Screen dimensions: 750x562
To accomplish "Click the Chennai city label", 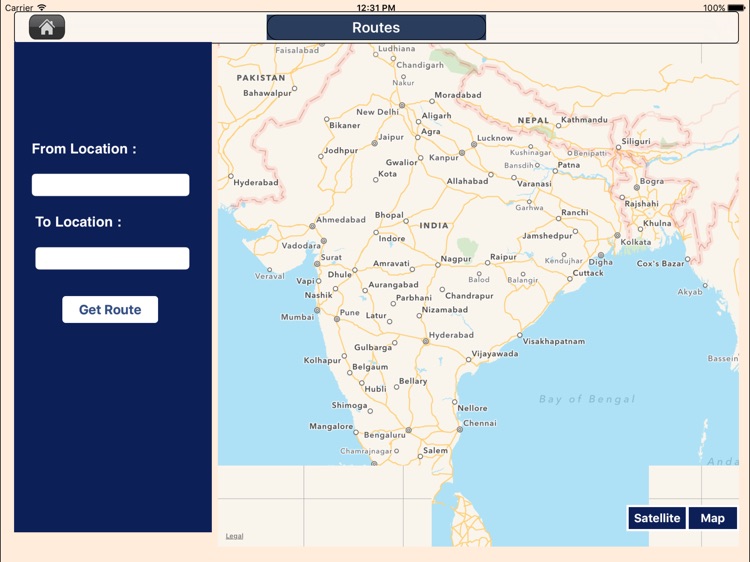I will coord(480,423).
